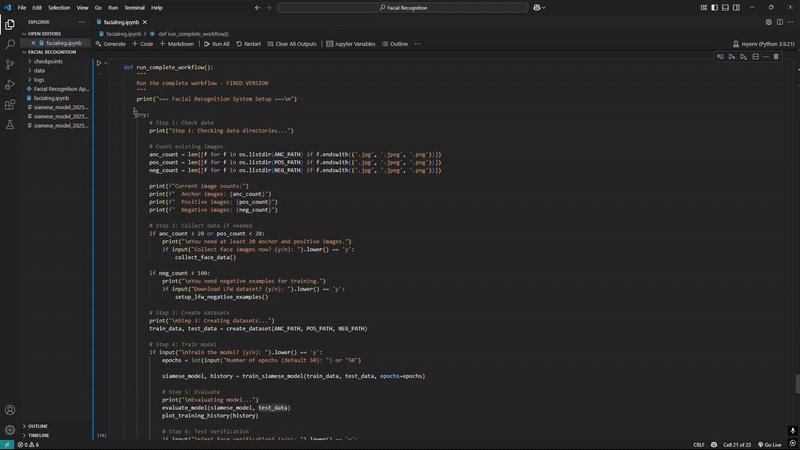Open the Run and Debug view
This screenshot has height=450, width=800.
click(x=10, y=85)
